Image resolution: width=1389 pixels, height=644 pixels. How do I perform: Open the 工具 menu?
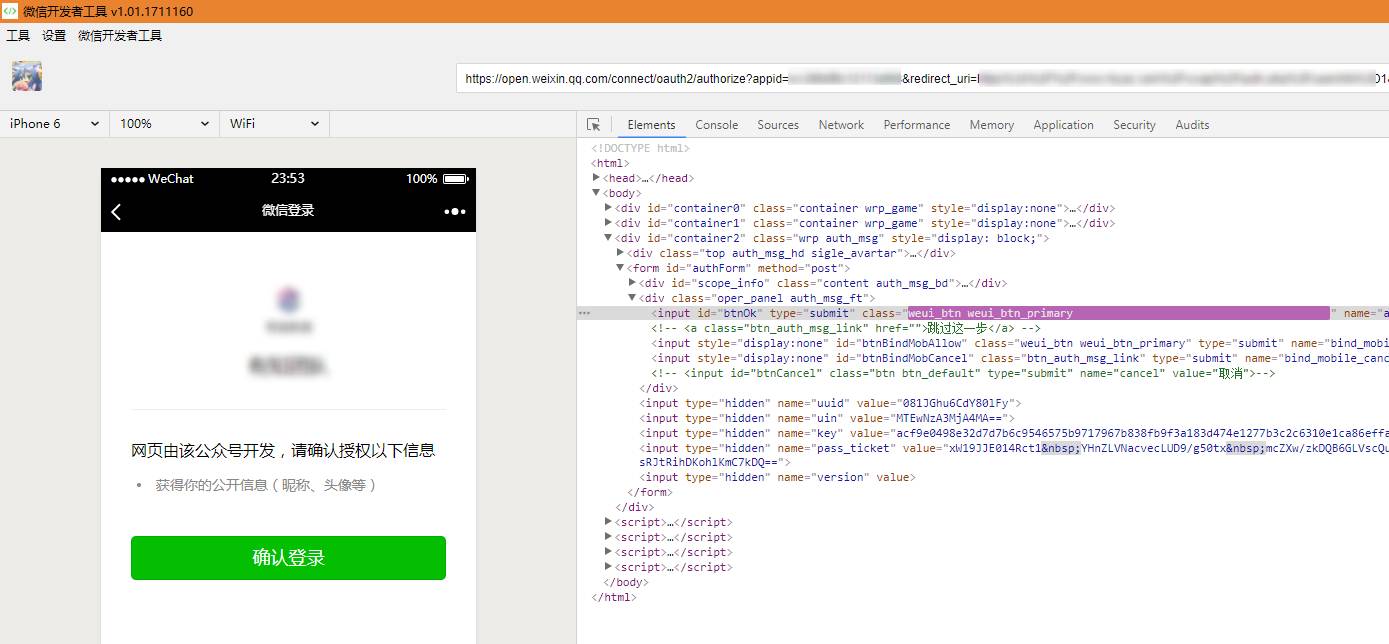tap(18, 36)
